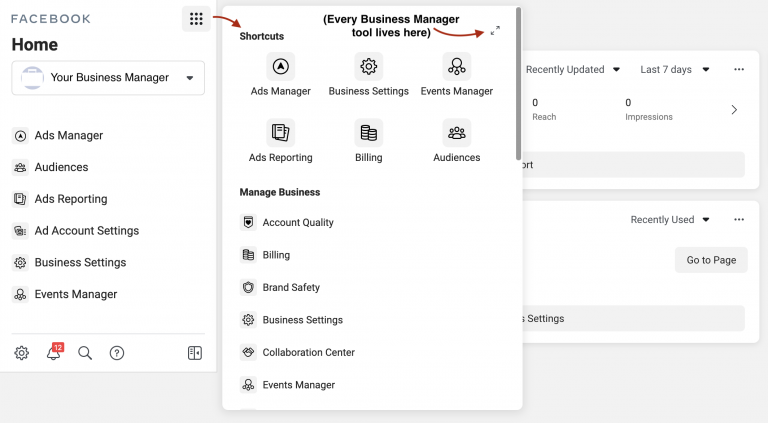Viewport: 768px width, 423px height.
Task: Open the help question mark icon
Action: [x=117, y=353]
